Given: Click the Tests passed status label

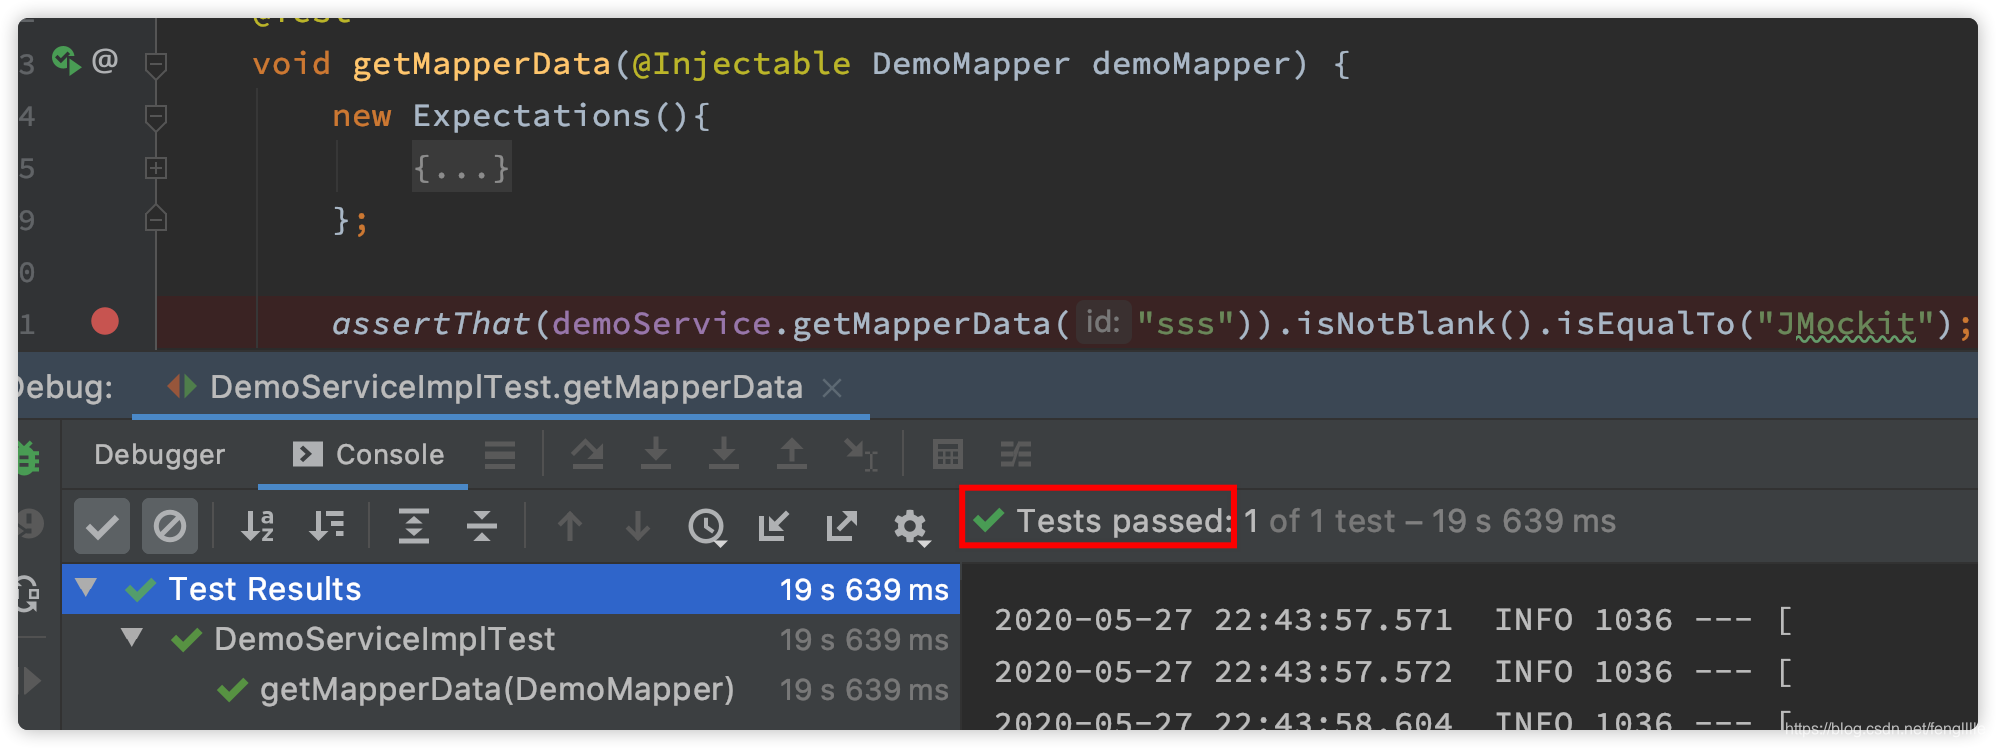Looking at the screenshot, I should click(1123, 521).
